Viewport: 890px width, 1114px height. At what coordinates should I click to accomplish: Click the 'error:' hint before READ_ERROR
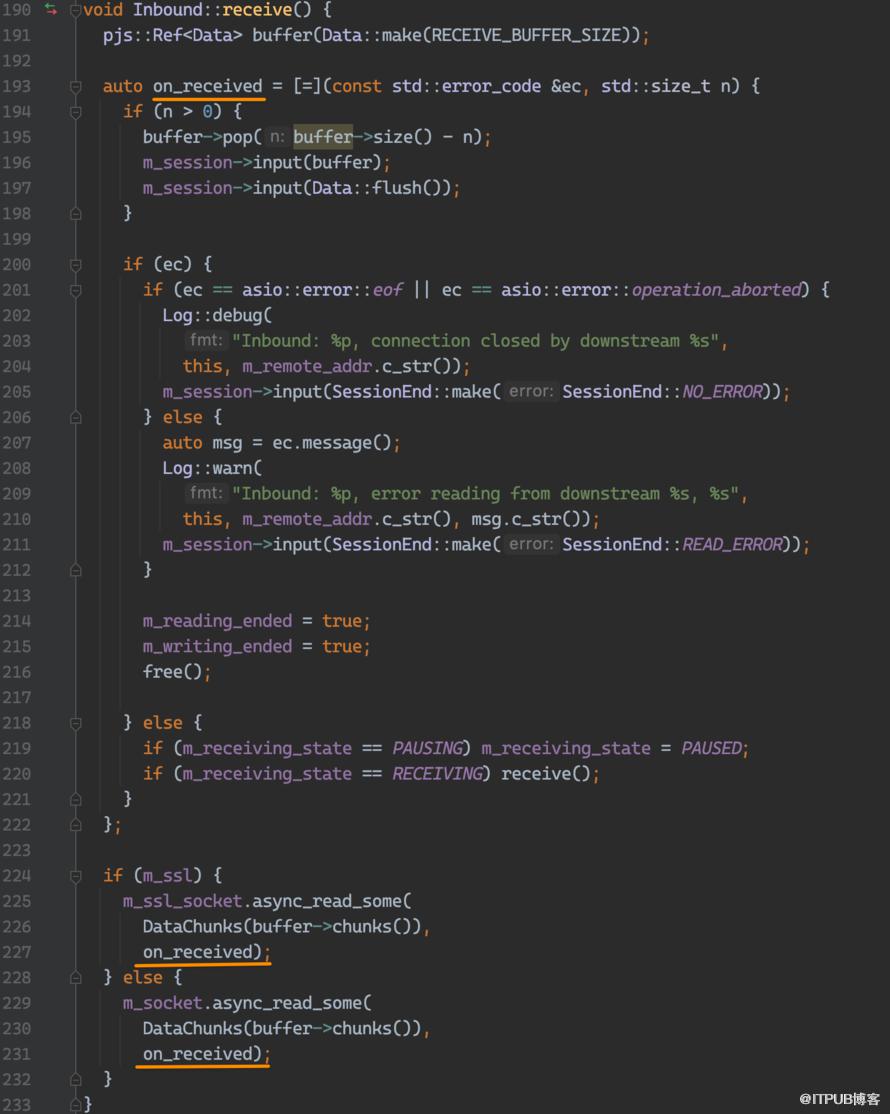coord(531,544)
